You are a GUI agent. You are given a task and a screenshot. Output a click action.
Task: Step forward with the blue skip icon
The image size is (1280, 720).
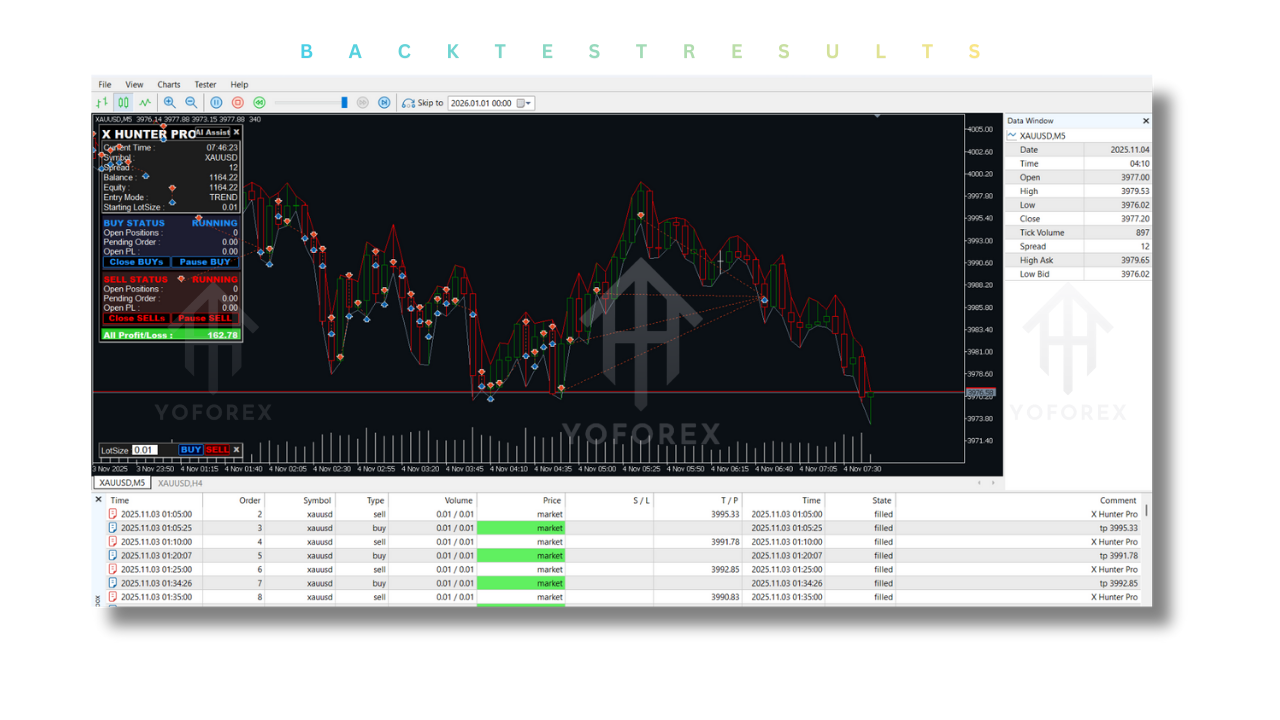(385, 103)
